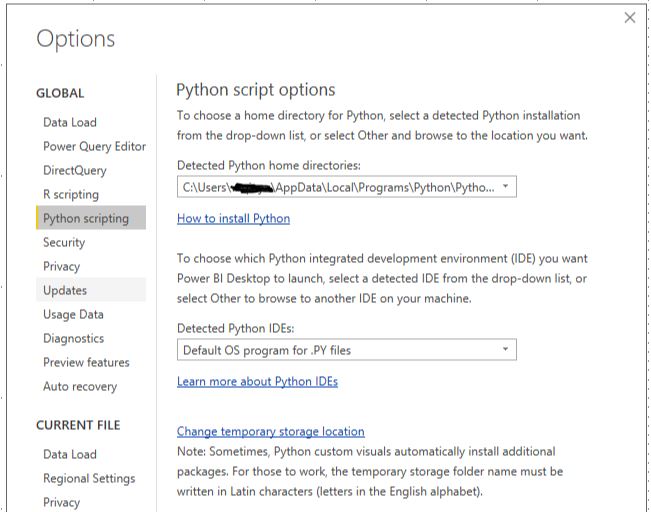Open Privacy under GLOBAL section

(61, 266)
